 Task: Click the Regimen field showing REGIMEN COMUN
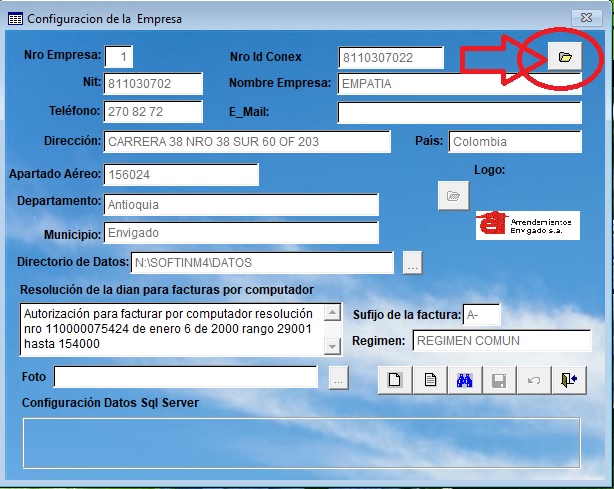[x=502, y=341]
